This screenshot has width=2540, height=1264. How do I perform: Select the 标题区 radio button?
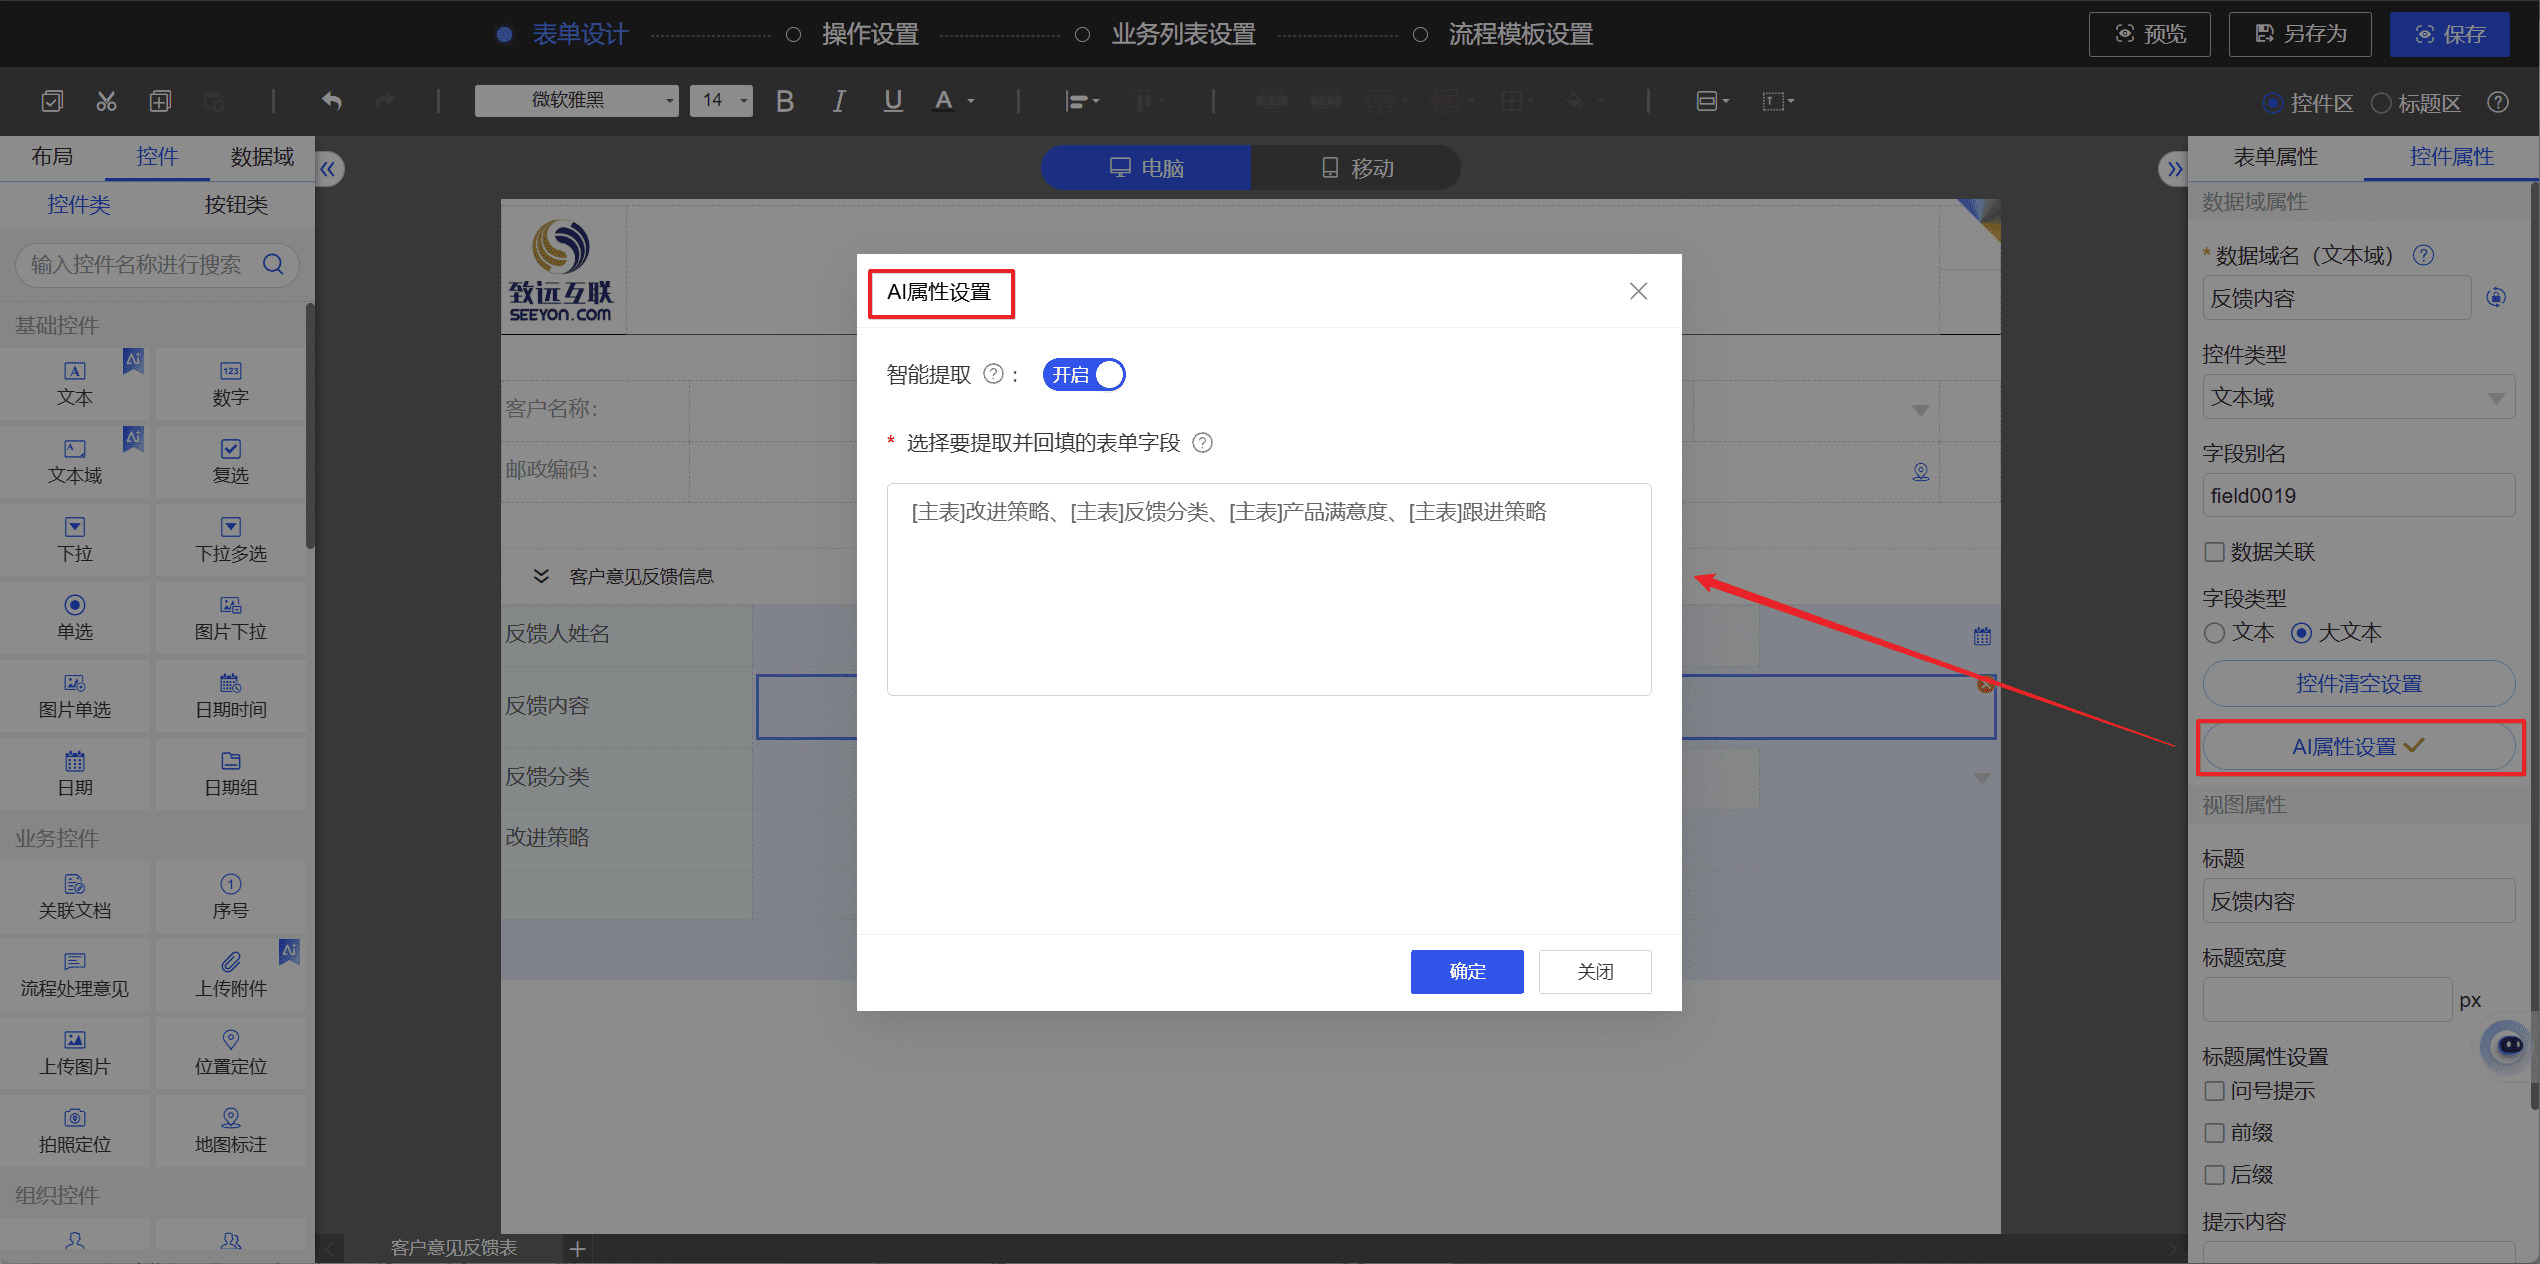2381,103
